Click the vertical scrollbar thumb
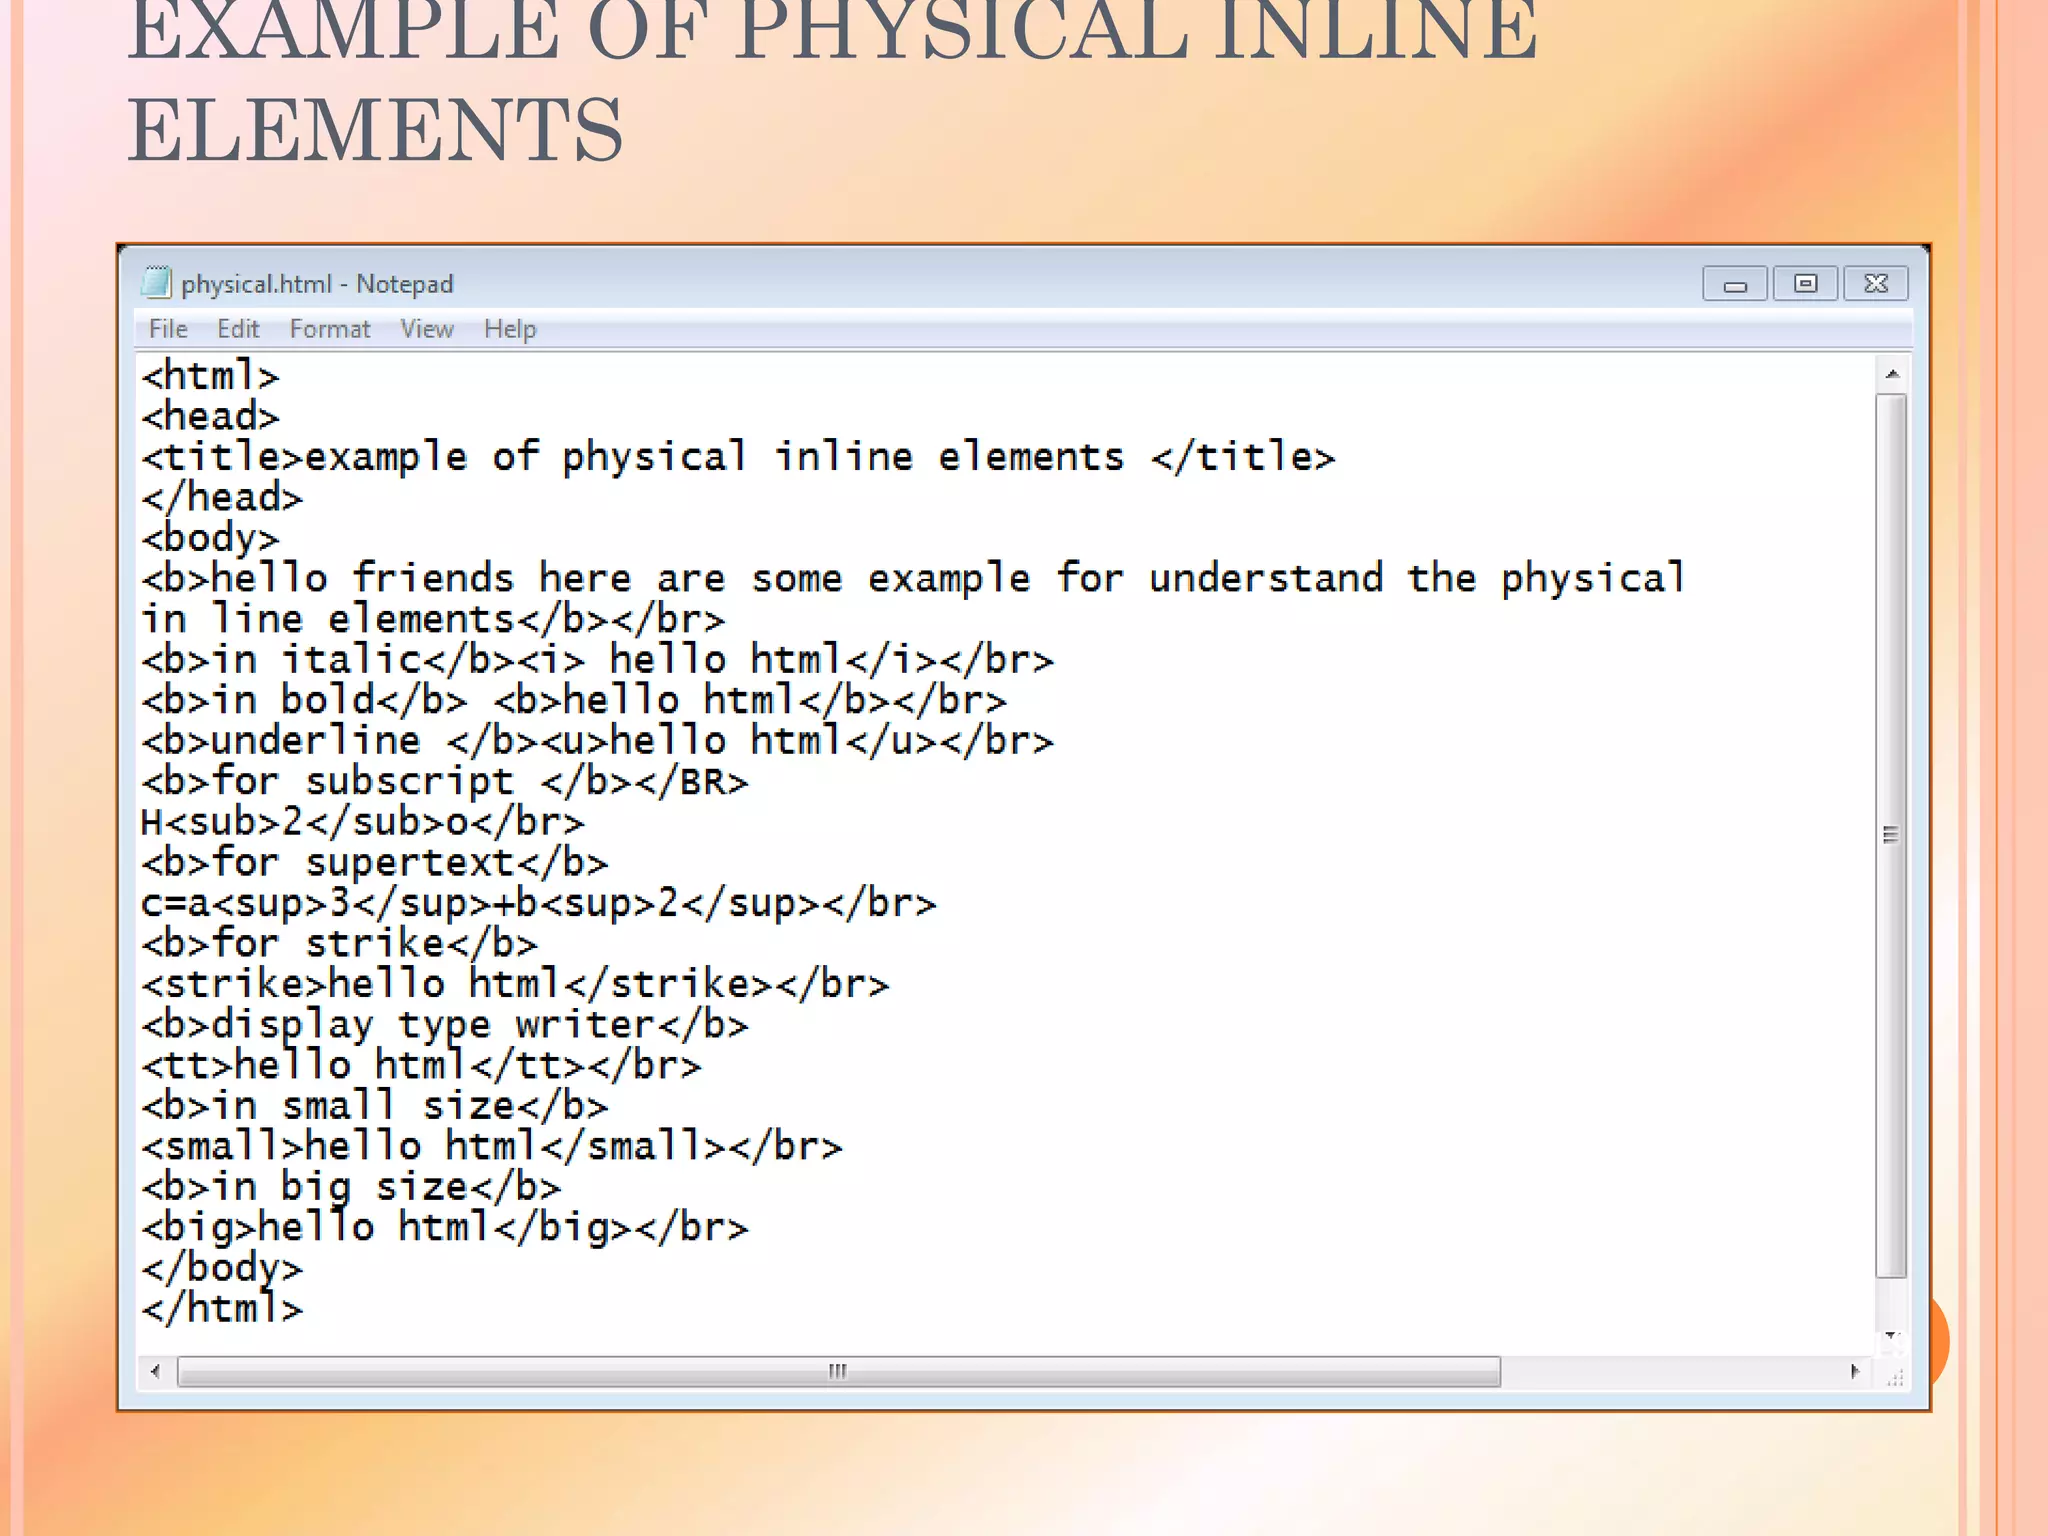Screen dimensions: 2048x1536 1891,835
